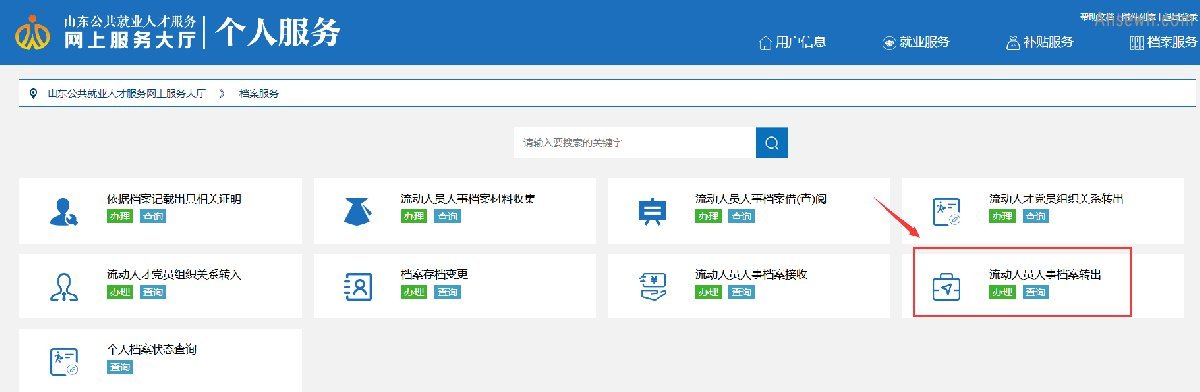This screenshot has height=392, width=1200.
Task: Click the site logo in the header
Action: (33, 33)
